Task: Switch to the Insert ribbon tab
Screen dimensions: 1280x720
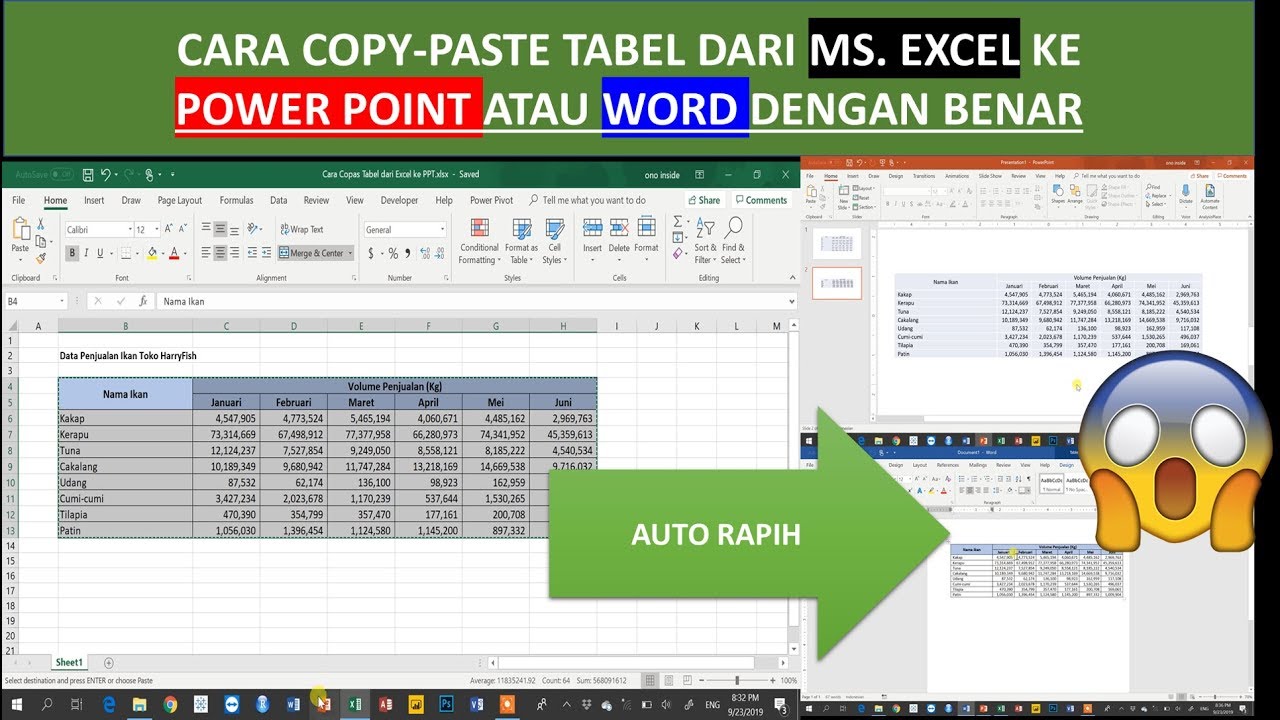Action: tap(94, 200)
